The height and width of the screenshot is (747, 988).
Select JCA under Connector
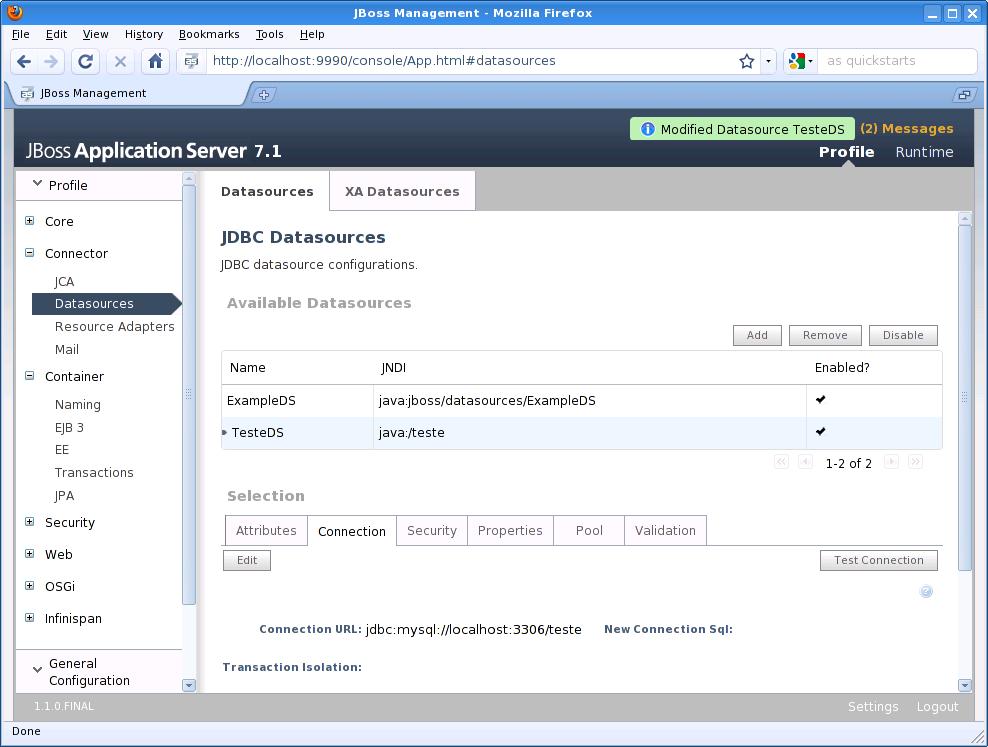point(64,282)
